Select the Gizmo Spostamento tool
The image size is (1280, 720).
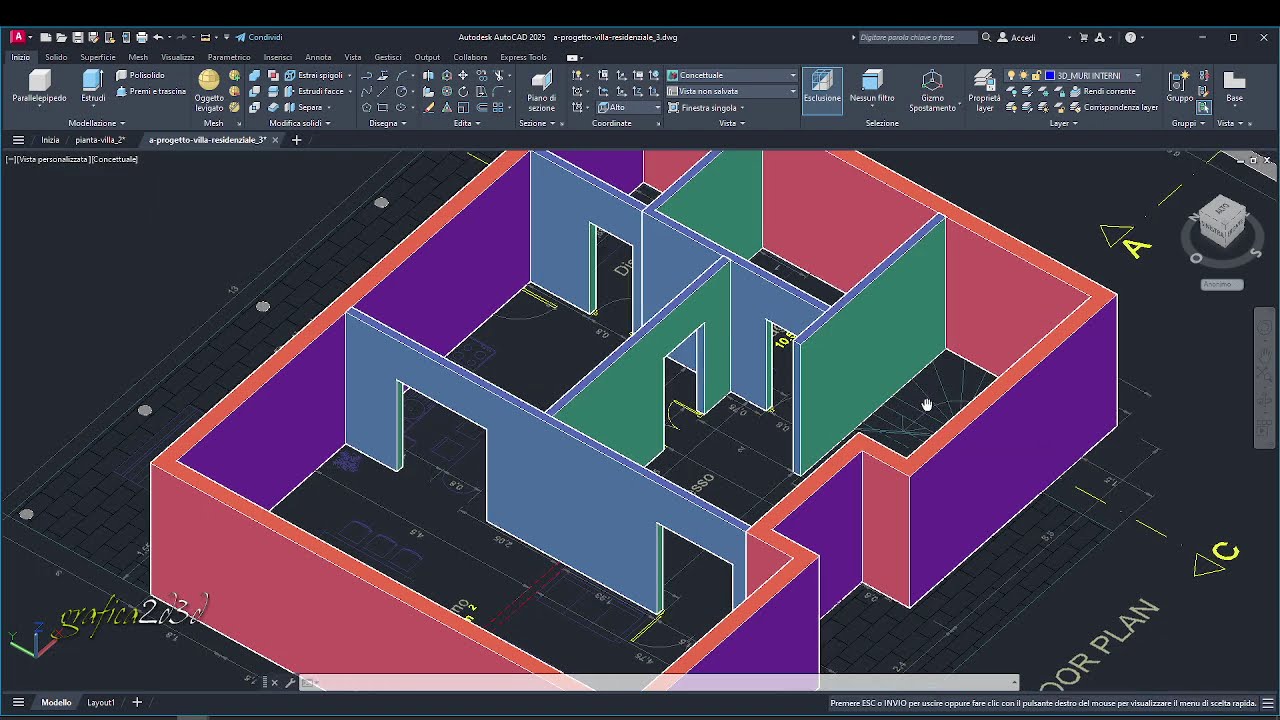pyautogui.click(x=932, y=90)
